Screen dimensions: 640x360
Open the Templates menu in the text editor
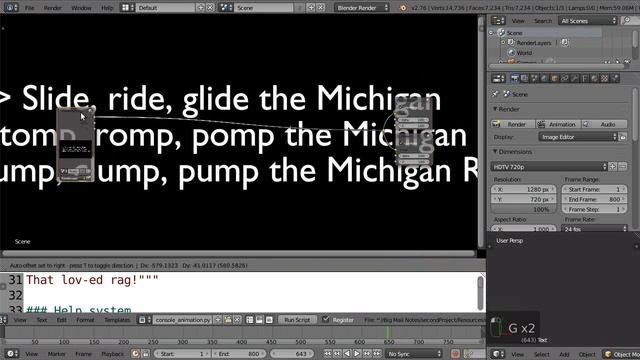point(117,320)
